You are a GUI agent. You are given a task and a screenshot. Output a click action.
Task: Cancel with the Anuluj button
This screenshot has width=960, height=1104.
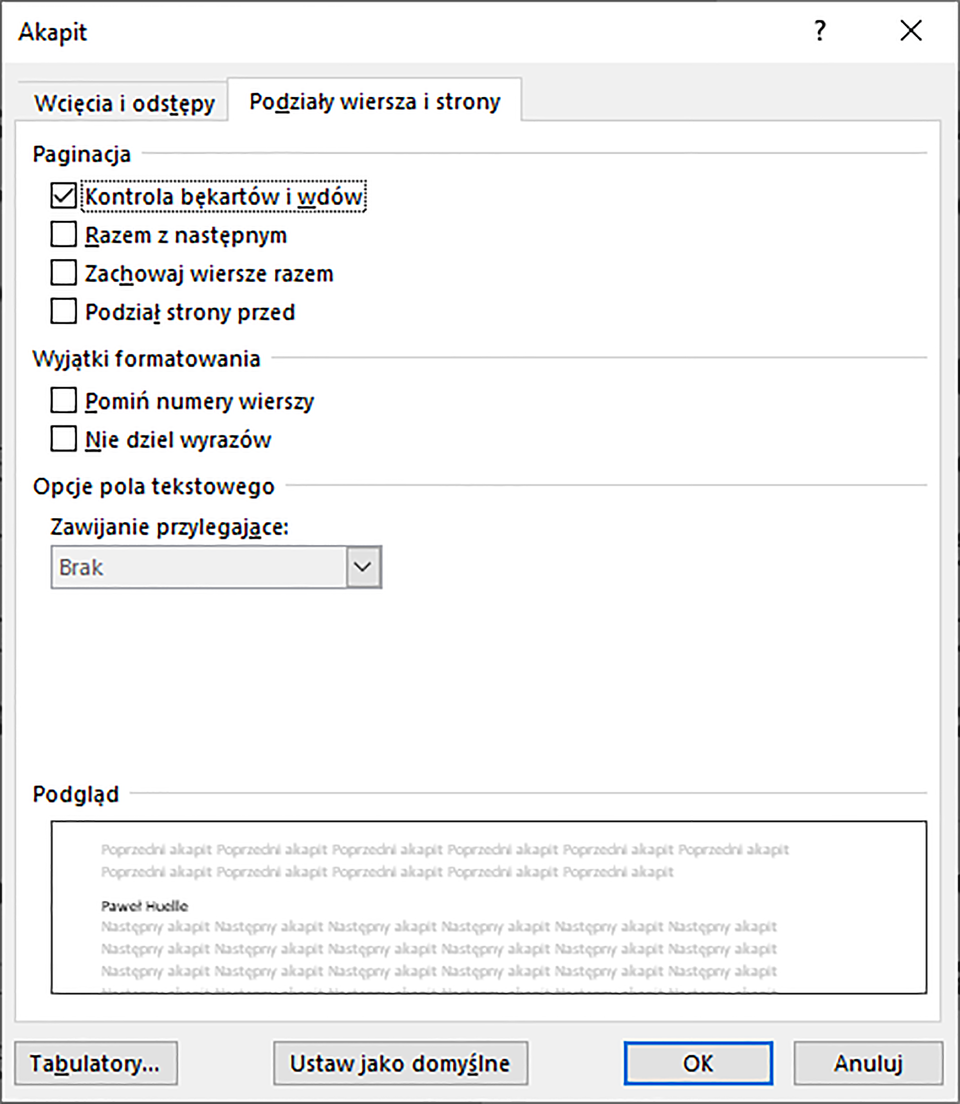point(868,1063)
